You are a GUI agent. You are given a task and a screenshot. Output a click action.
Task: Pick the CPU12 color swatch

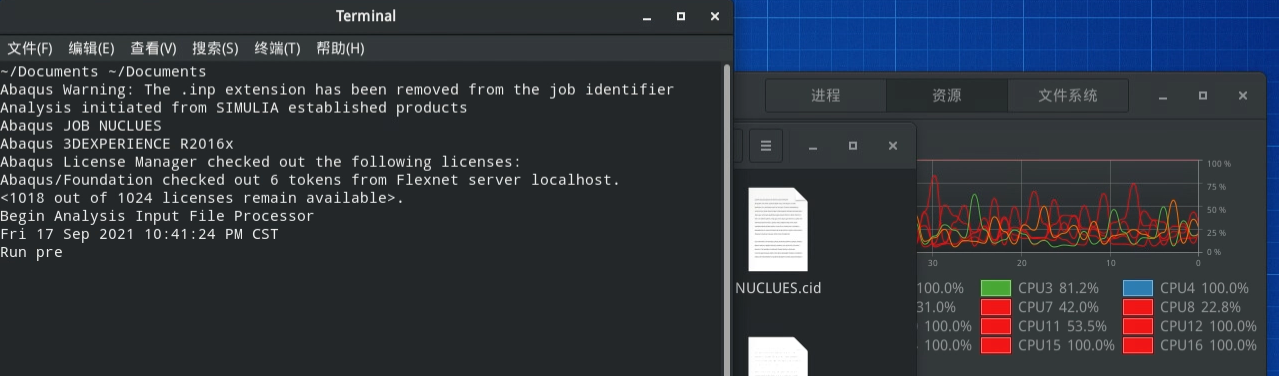1138,326
